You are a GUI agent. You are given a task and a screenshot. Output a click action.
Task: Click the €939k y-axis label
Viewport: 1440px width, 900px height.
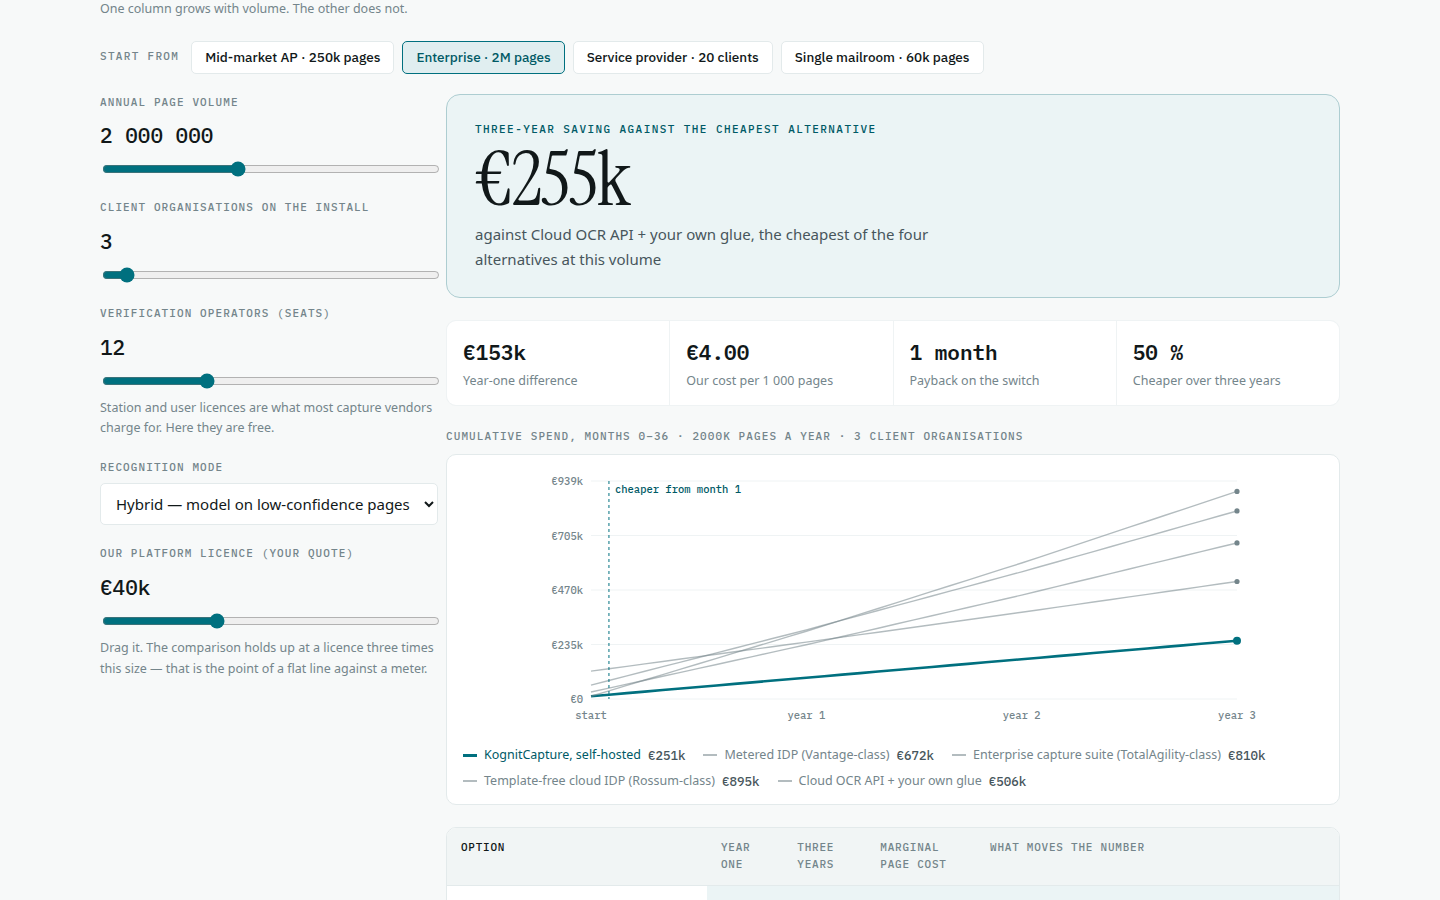point(567,482)
